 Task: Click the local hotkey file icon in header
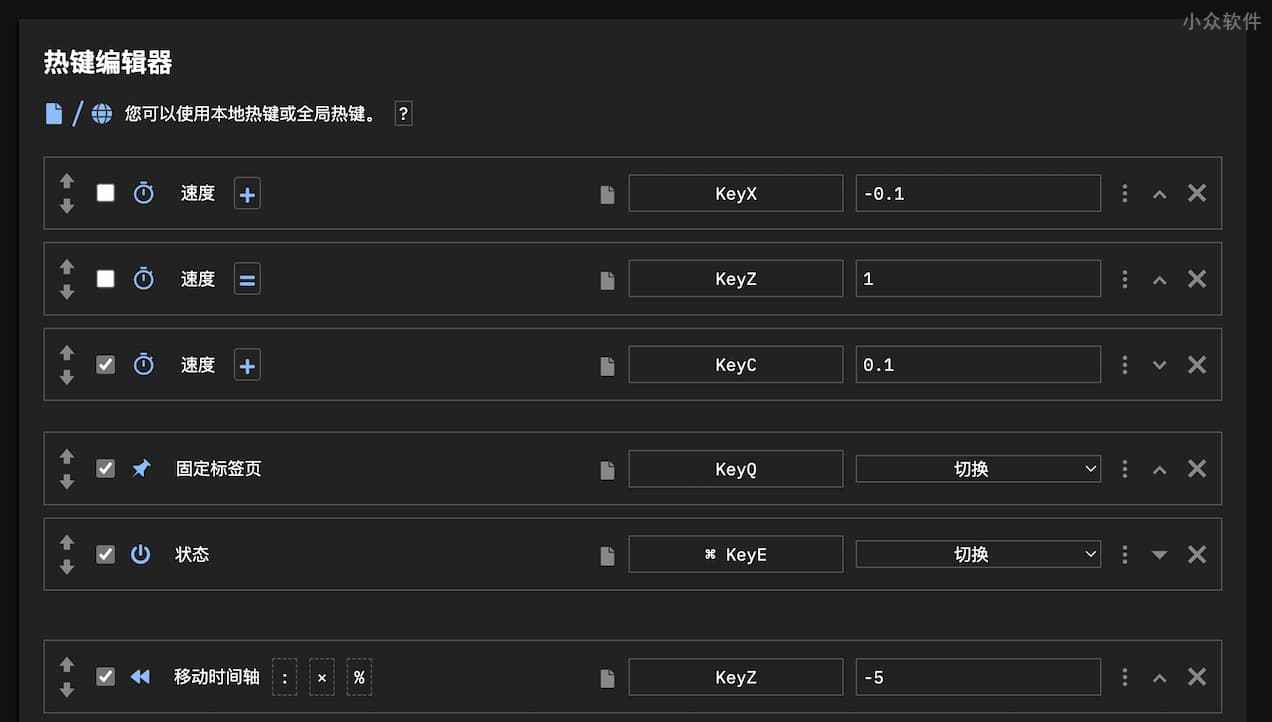coord(54,114)
